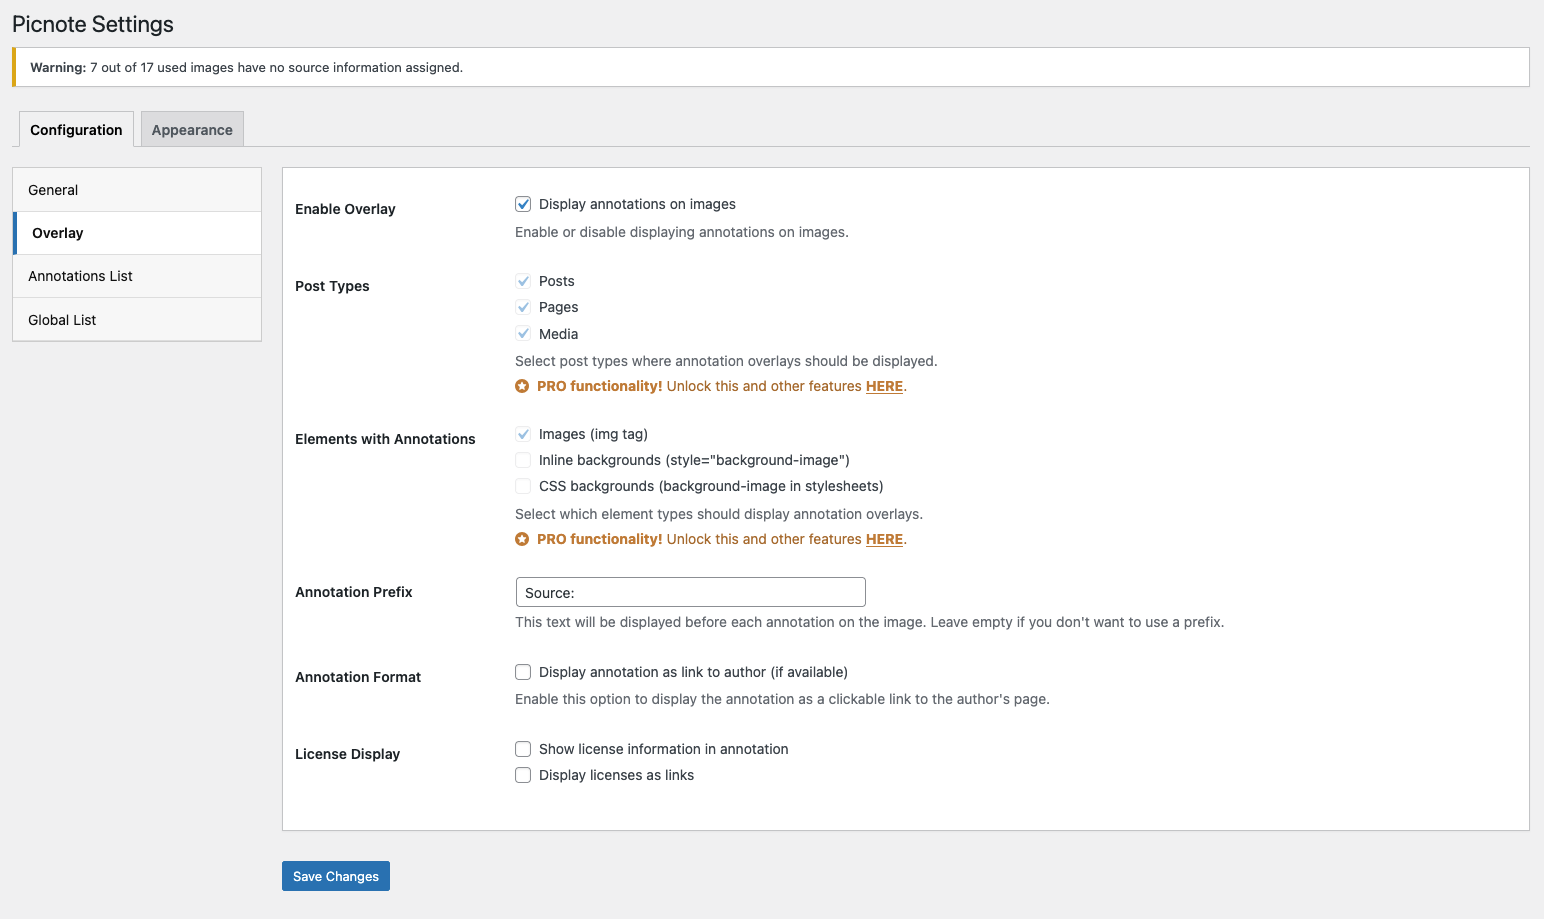Viewport: 1544px width, 919px height.
Task: Enable Inline backgrounds annotations
Action: click(523, 460)
